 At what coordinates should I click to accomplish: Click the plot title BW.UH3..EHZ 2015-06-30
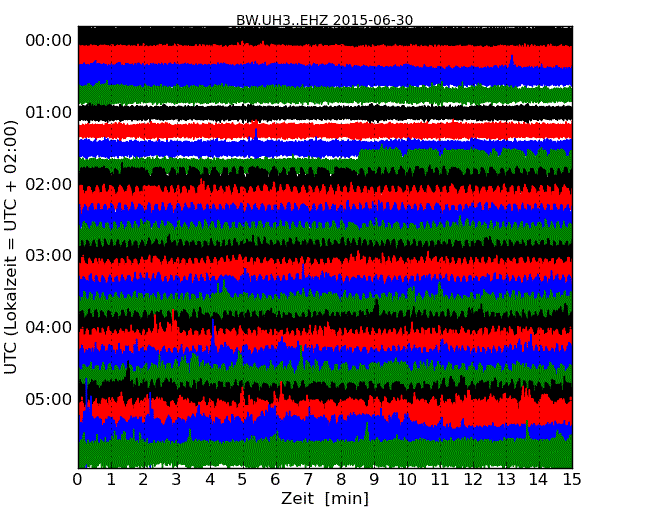click(x=325, y=20)
